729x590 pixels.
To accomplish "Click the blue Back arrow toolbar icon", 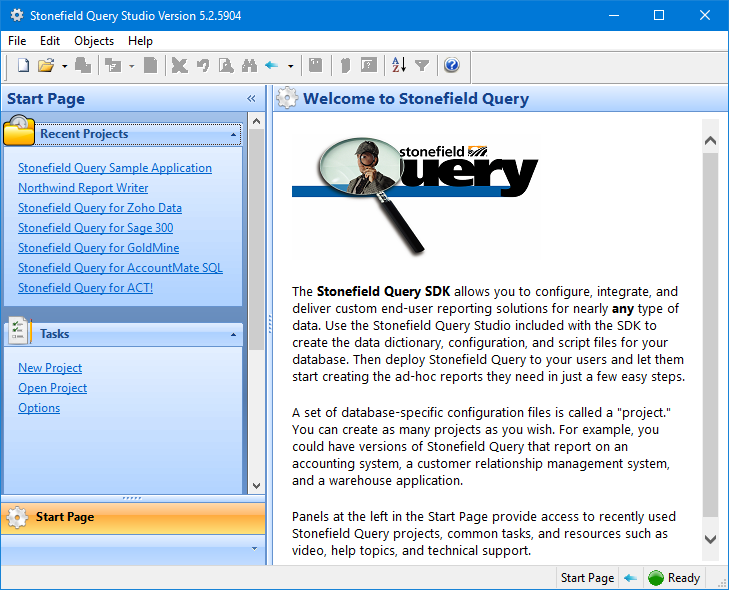I will (x=271, y=66).
